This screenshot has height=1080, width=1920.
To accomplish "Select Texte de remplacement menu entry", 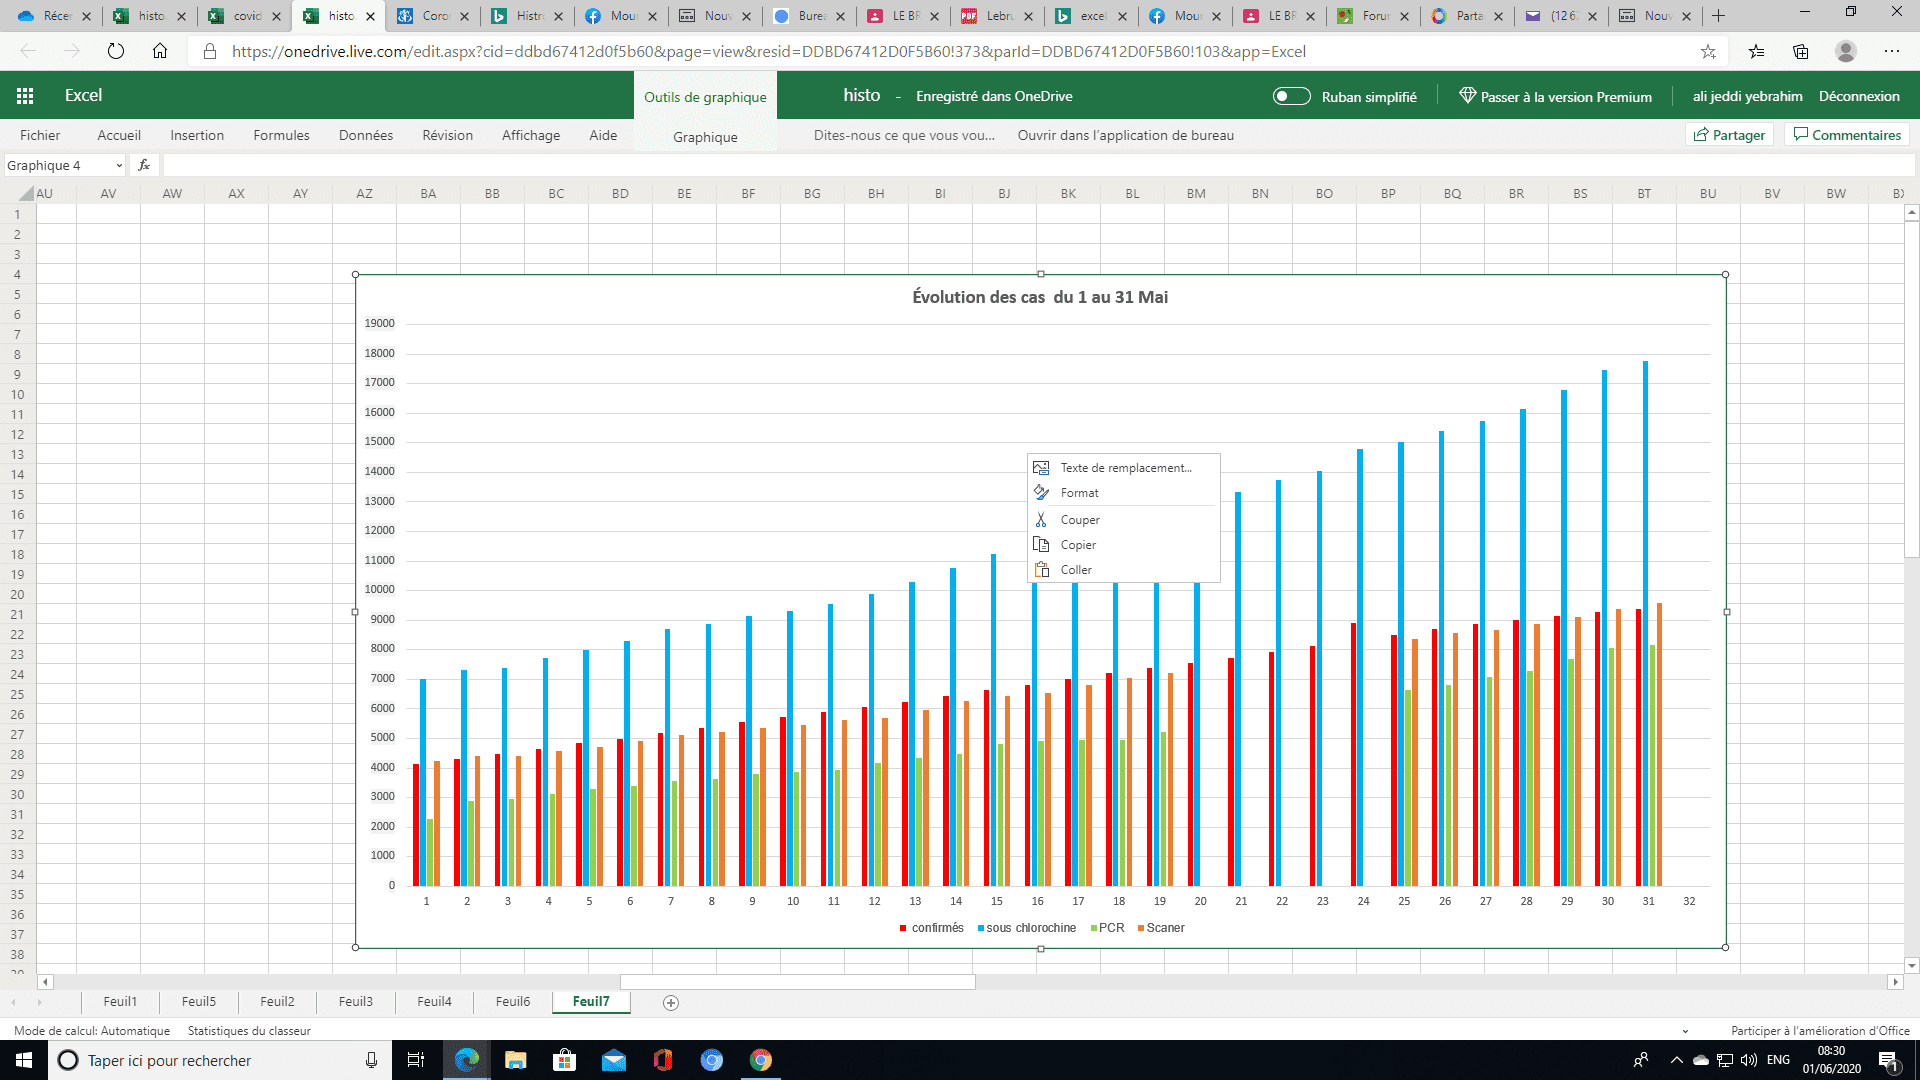I will pyautogui.click(x=1125, y=468).
